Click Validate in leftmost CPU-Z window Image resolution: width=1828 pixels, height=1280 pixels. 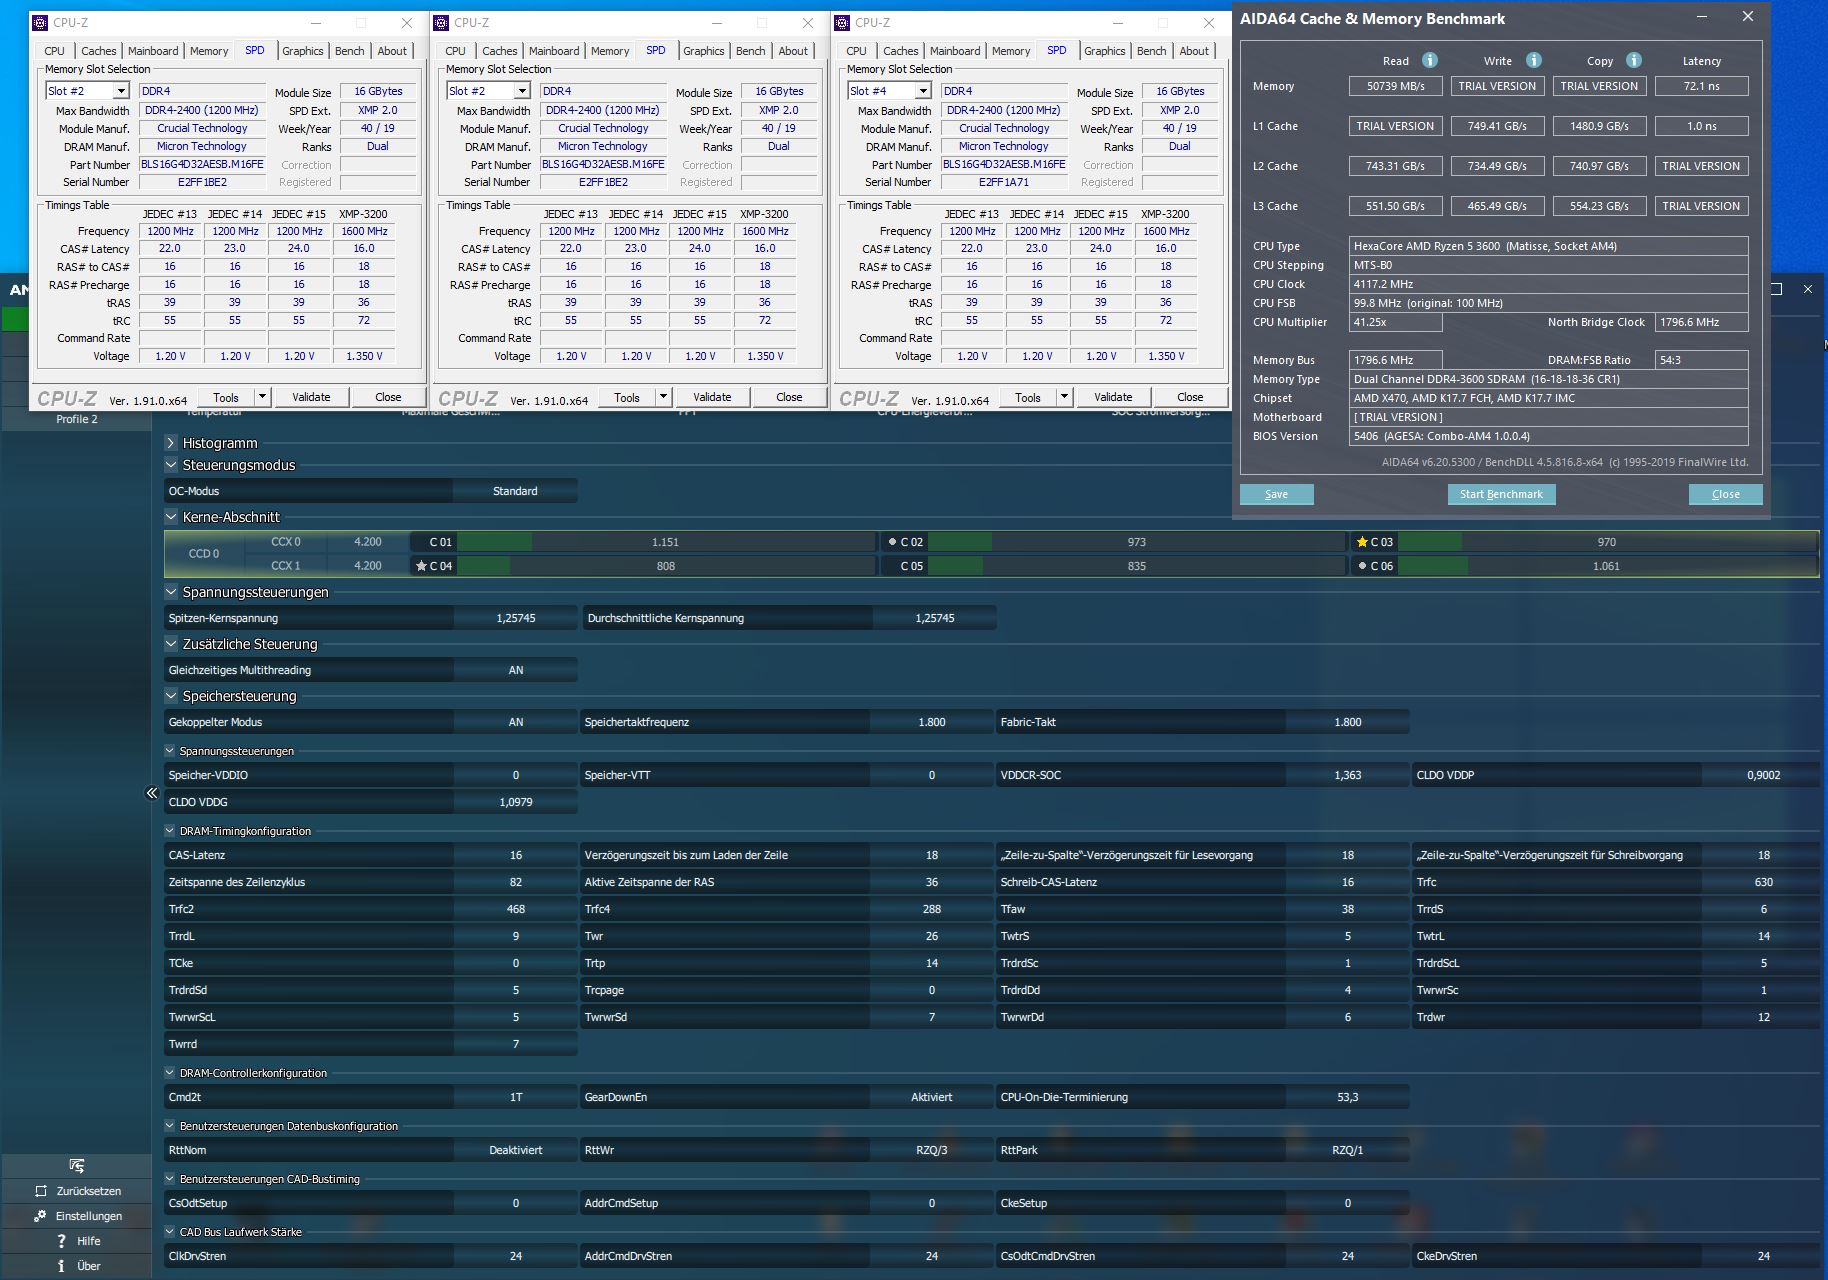tap(311, 397)
